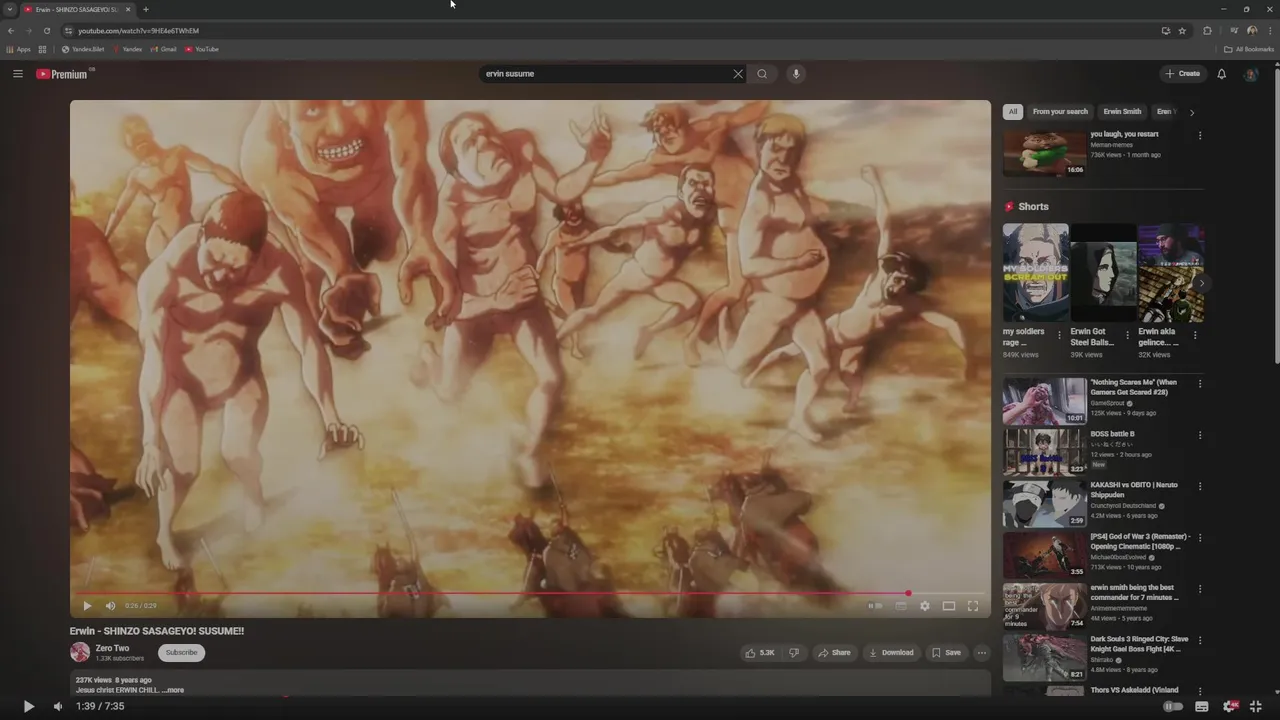
Task: Open more actions beside the Save button
Action: pos(982,653)
